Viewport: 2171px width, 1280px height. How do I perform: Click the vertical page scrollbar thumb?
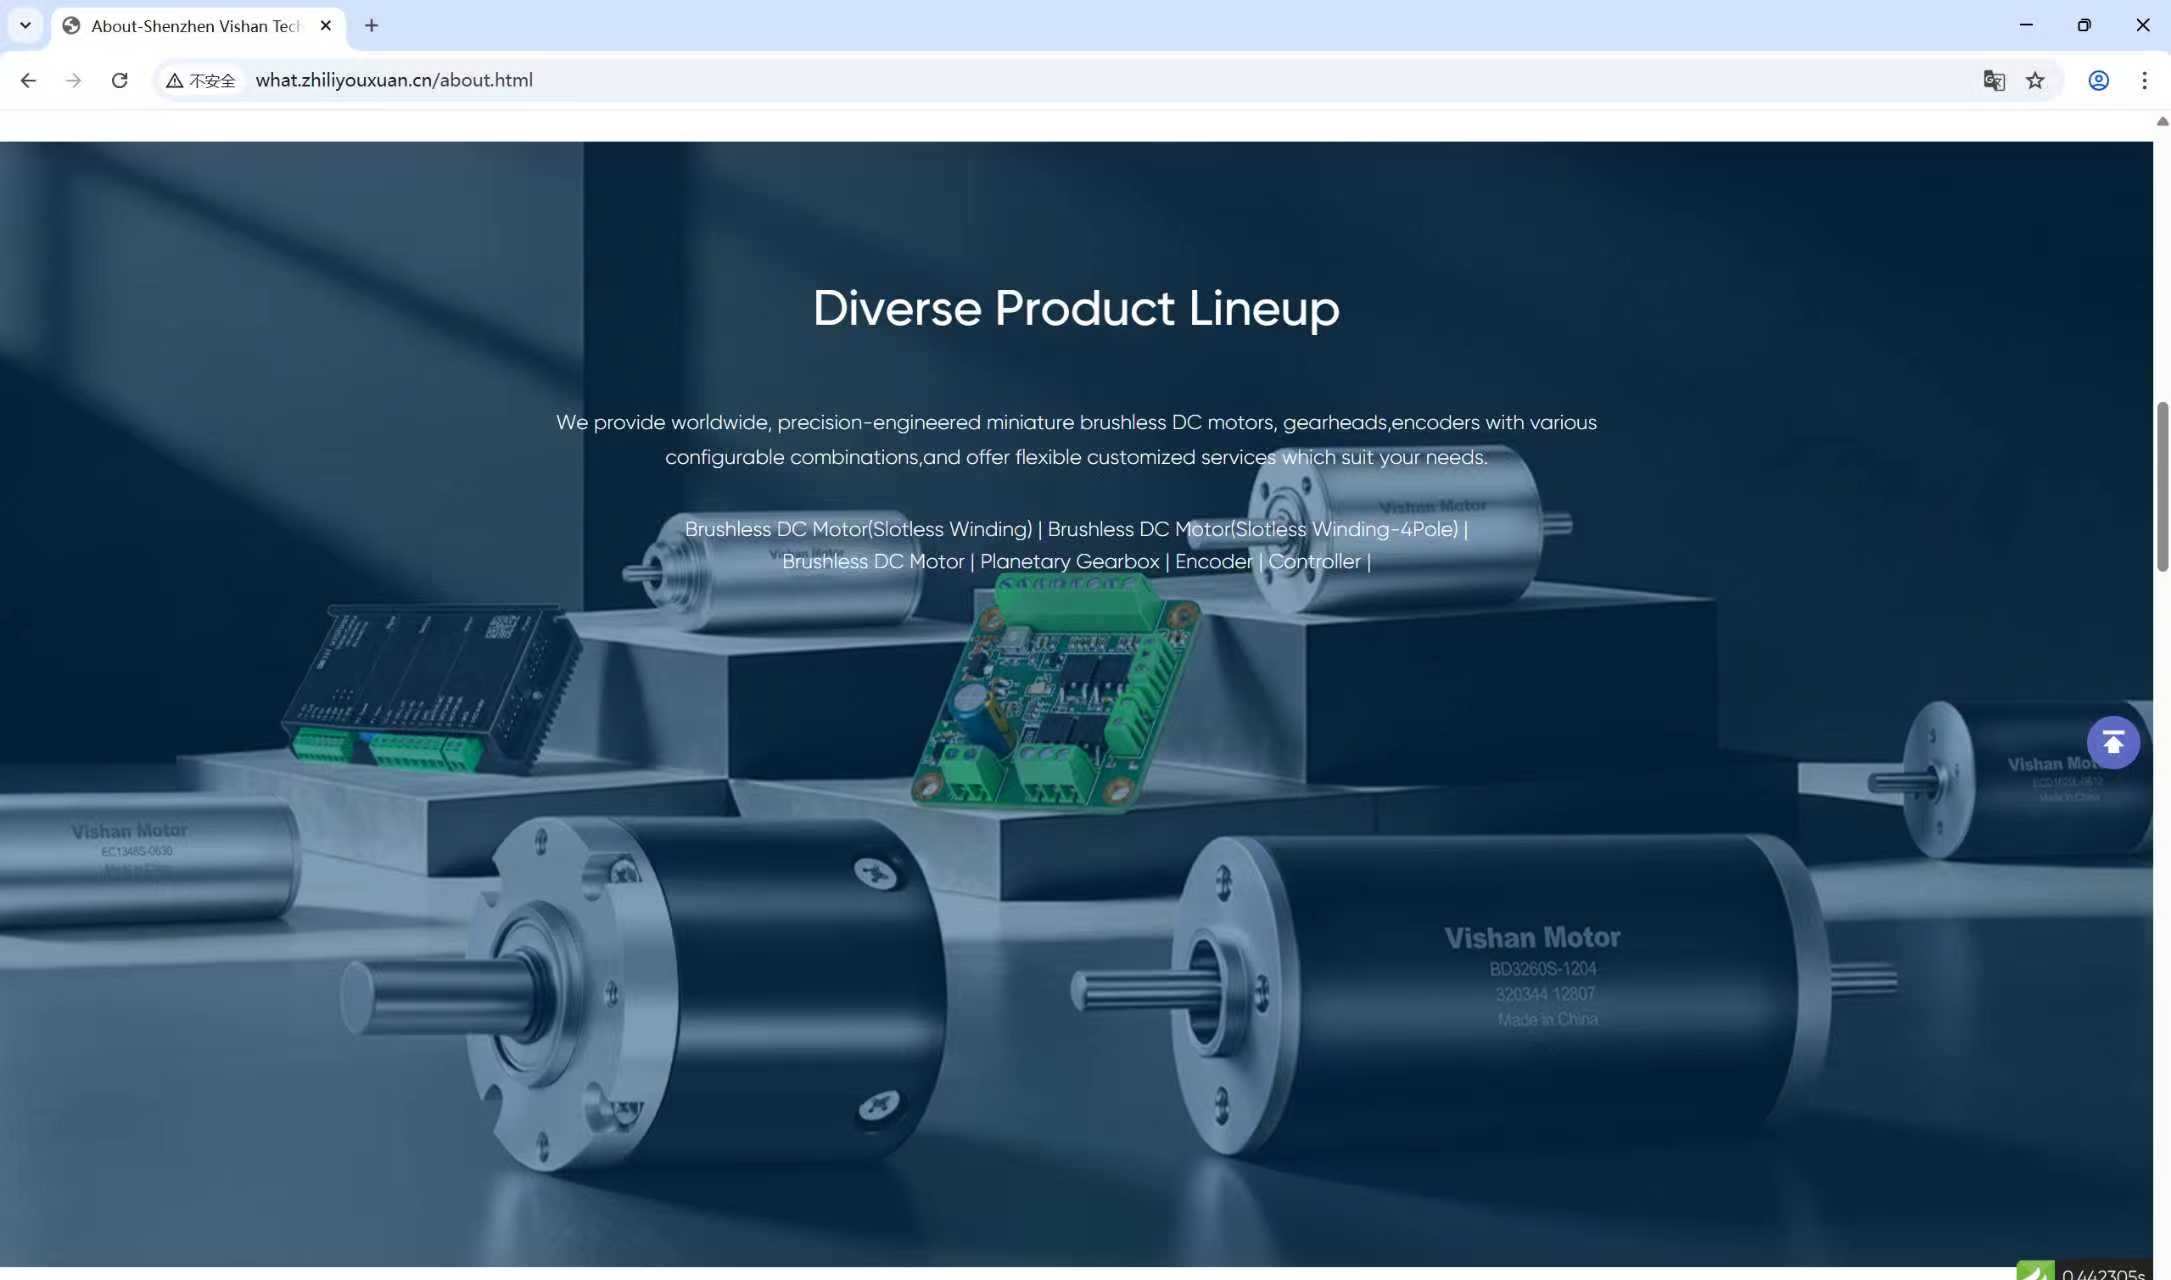2162,486
